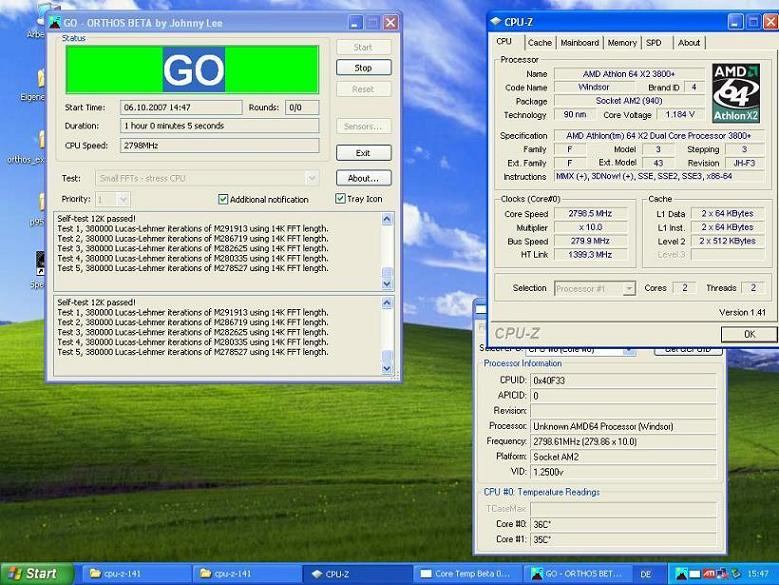The image size is (779, 585).
Task: Click the Core Speed value 2798.5 MHz
Action: [590, 214]
